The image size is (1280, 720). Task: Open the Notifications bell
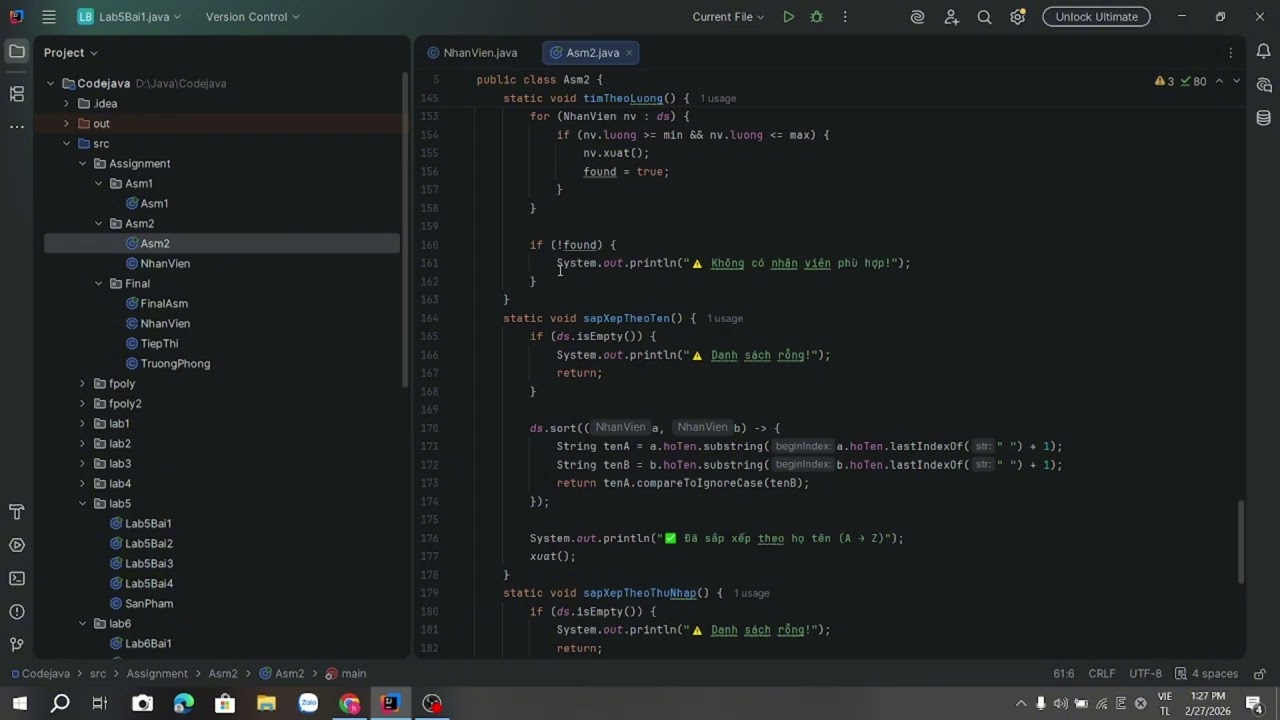(x=1263, y=51)
